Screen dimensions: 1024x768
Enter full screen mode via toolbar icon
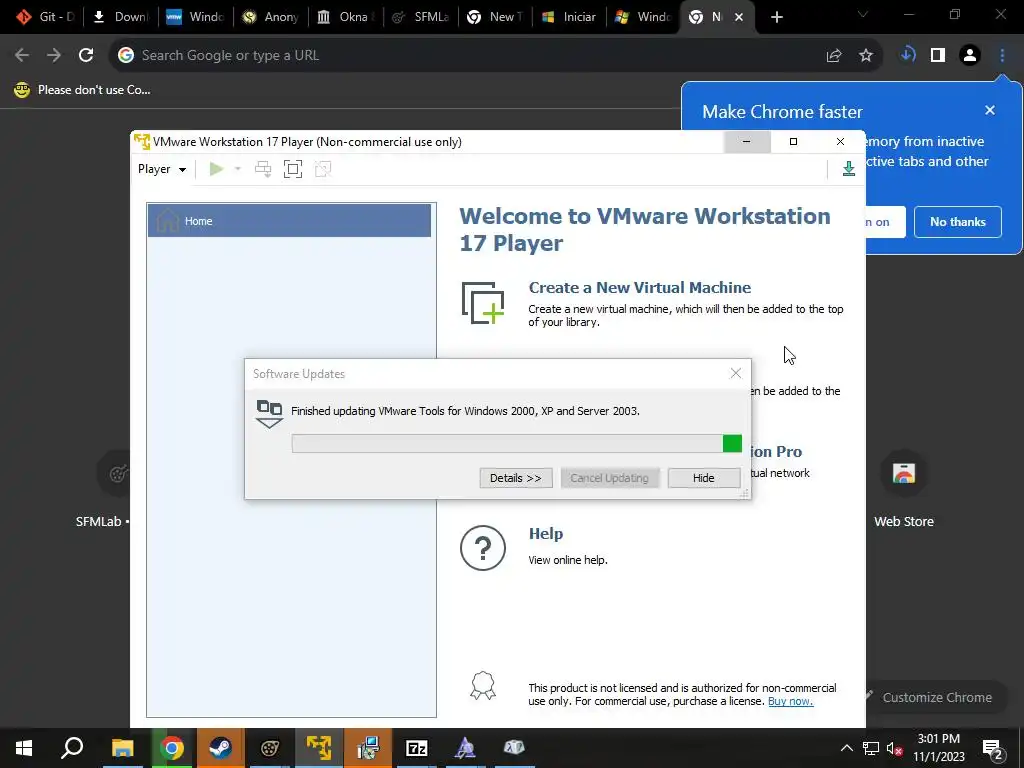click(293, 169)
